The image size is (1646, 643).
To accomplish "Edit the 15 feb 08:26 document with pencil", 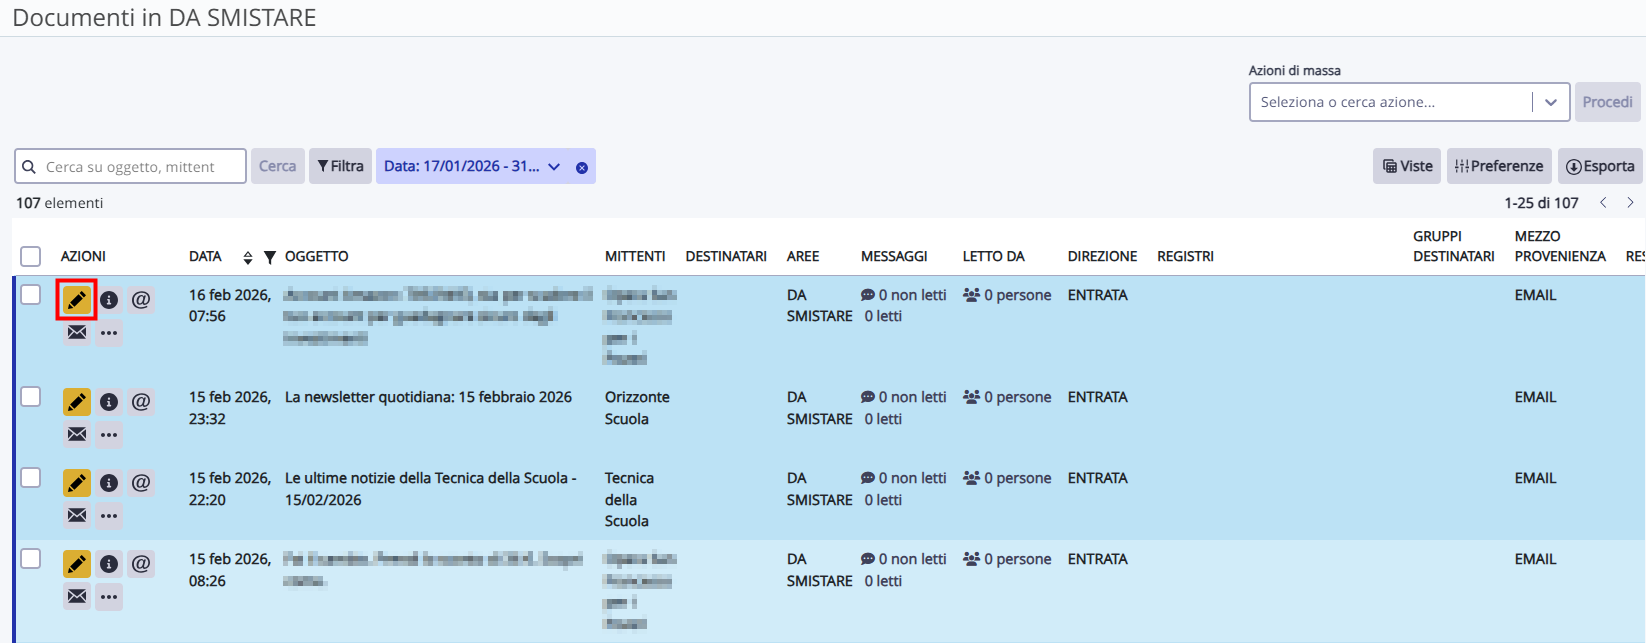I will 77,564.
